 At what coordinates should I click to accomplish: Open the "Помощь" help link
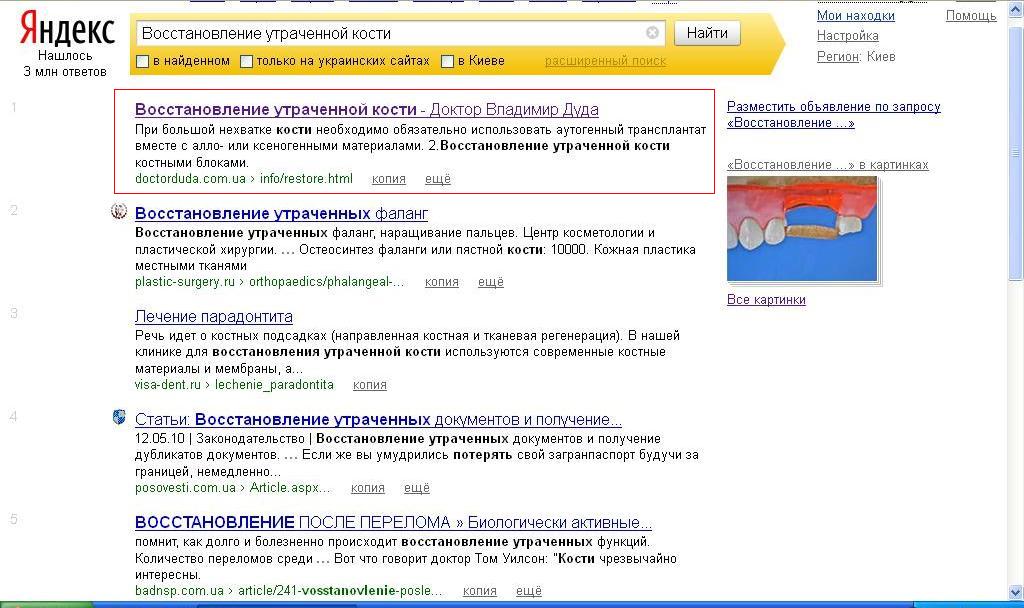click(x=969, y=14)
